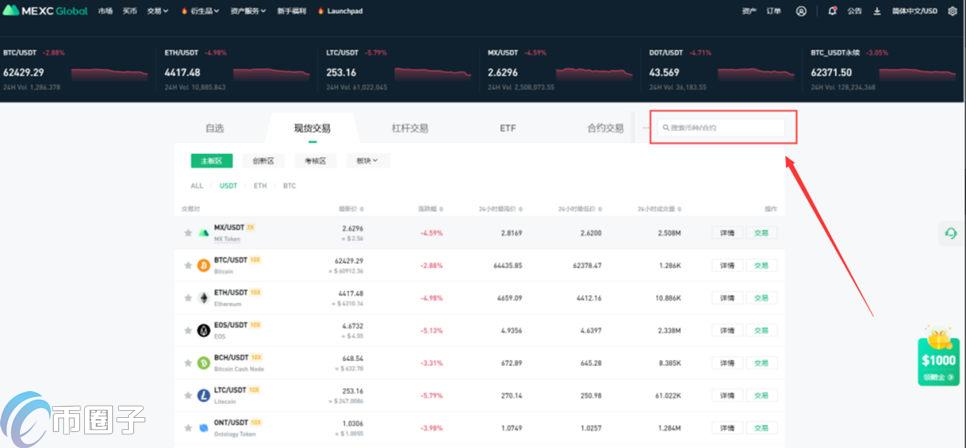Viewport: 966px width, 448px height.
Task: Sort by 24小时最高价 column header
Action: tap(501, 209)
